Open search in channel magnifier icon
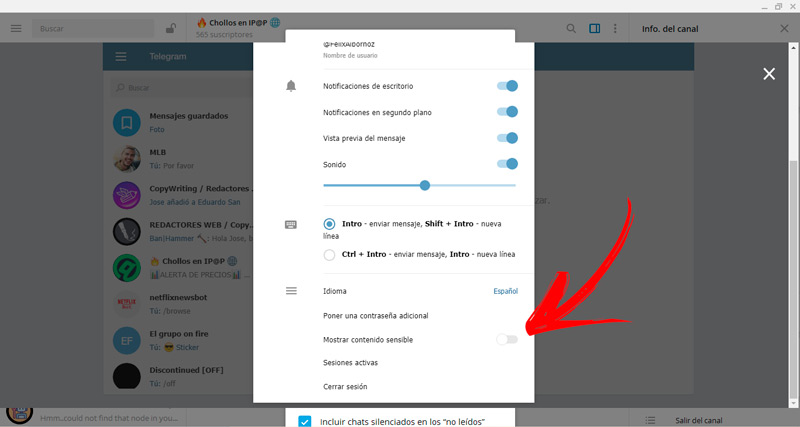 click(571, 29)
